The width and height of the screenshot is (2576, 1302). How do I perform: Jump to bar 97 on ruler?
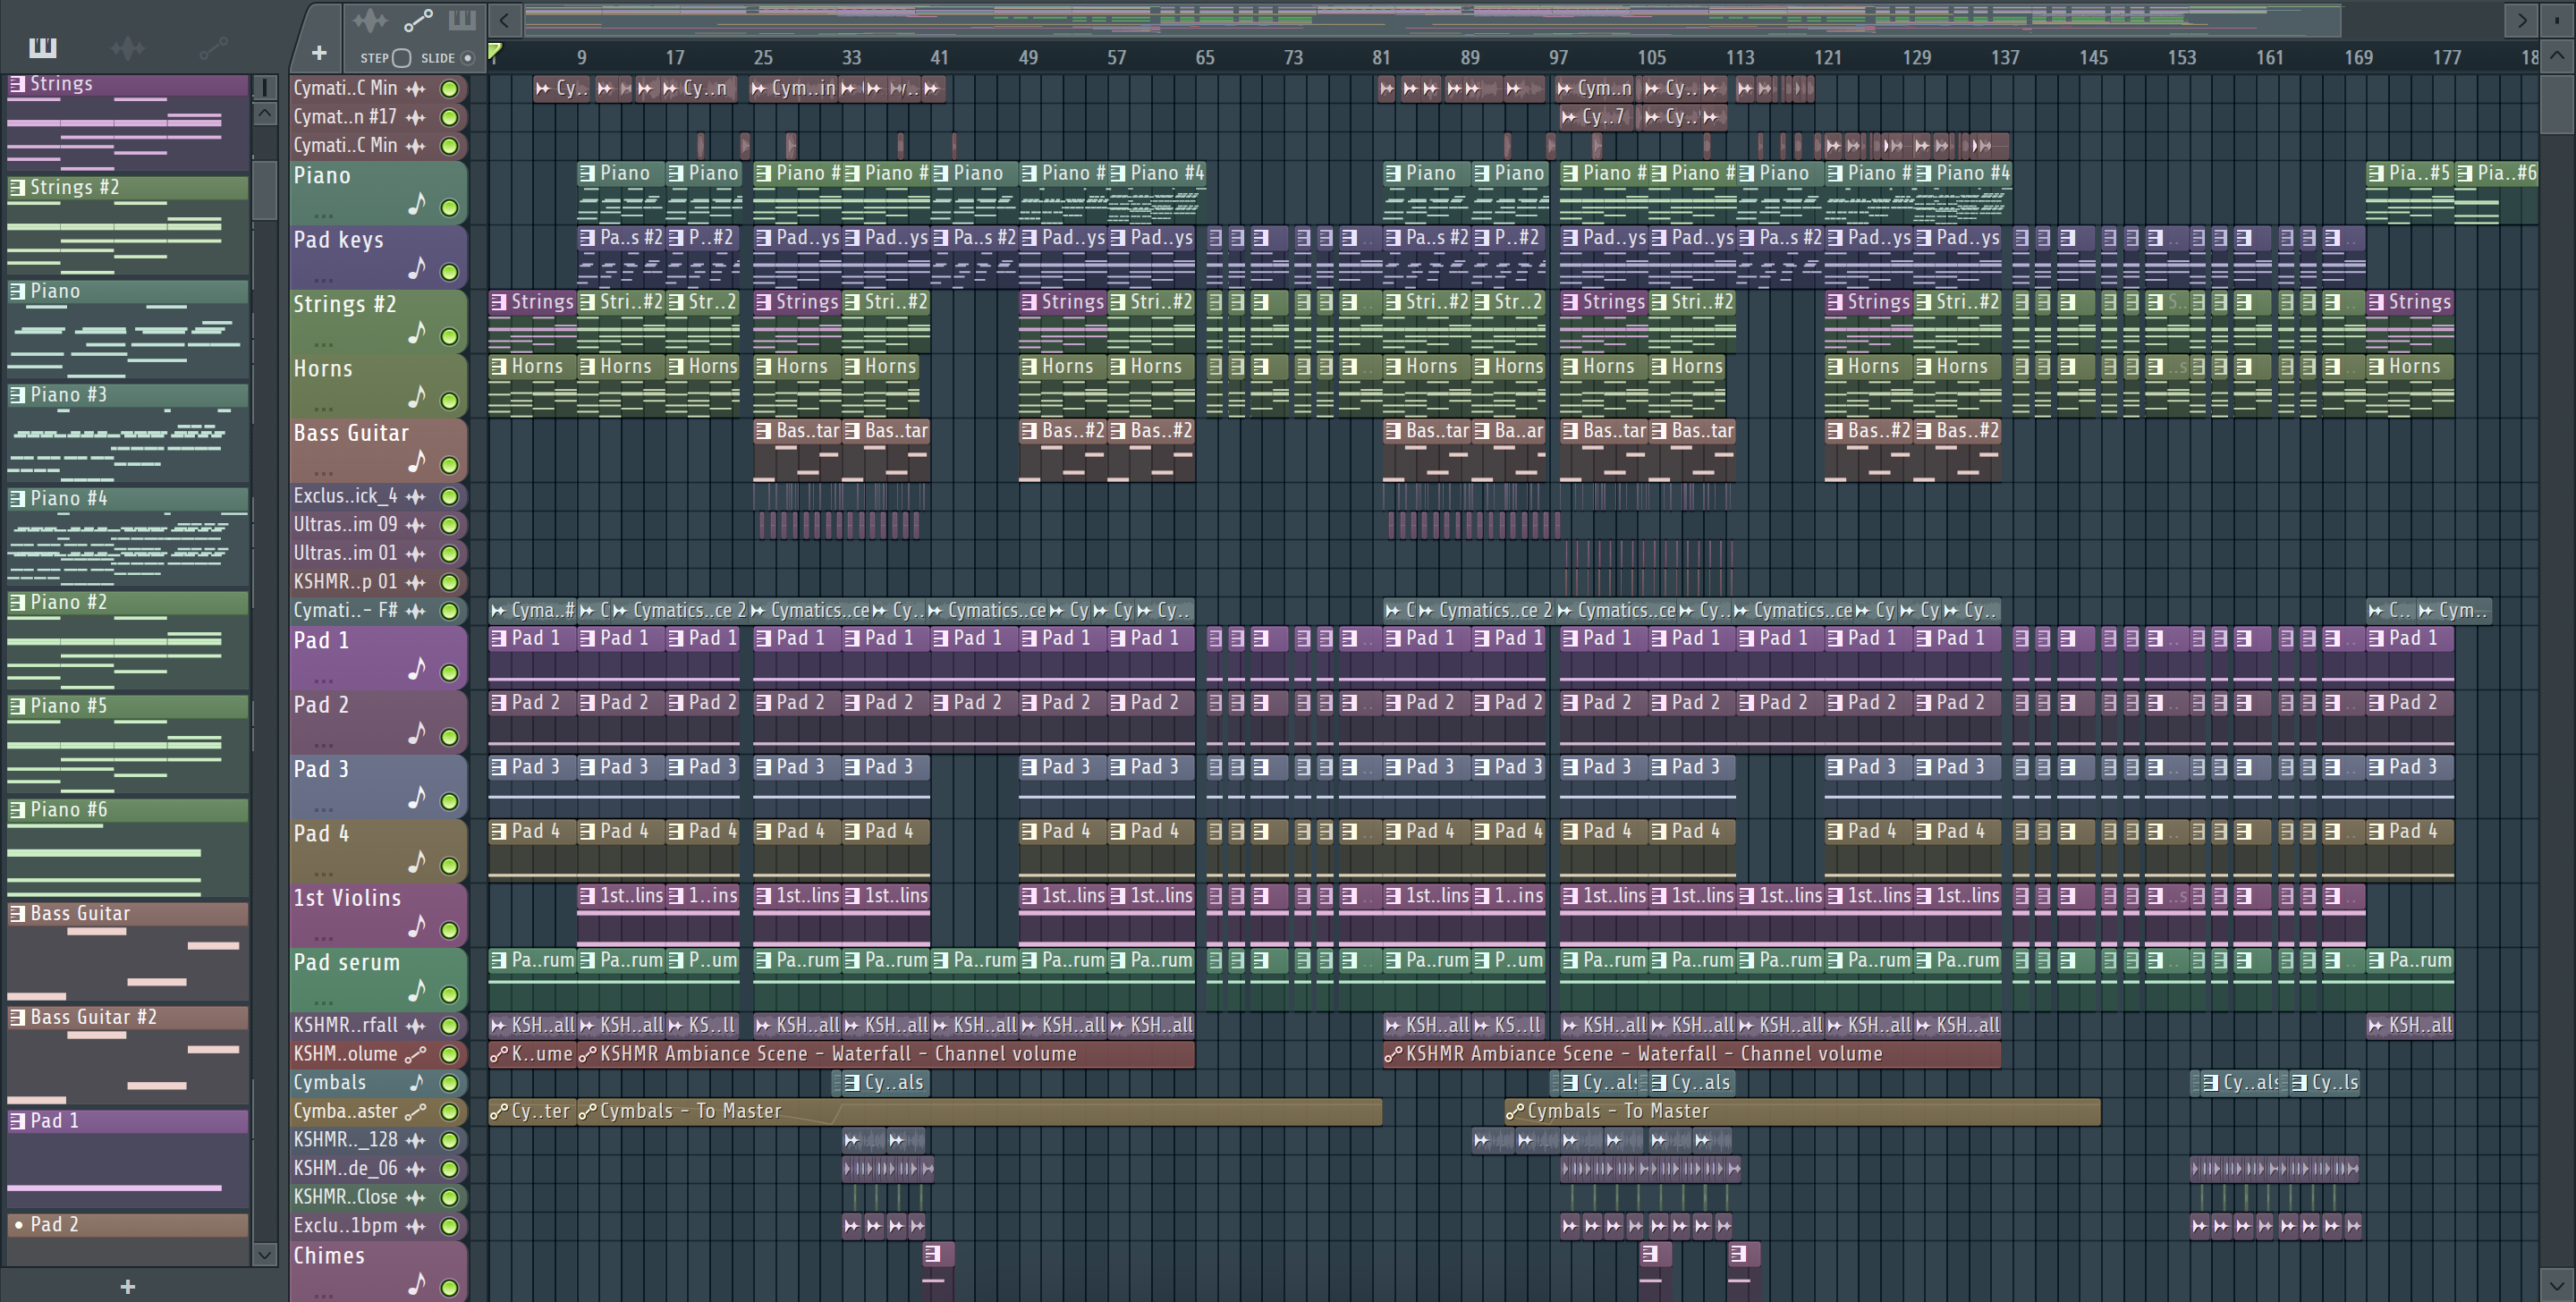(x=1558, y=58)
